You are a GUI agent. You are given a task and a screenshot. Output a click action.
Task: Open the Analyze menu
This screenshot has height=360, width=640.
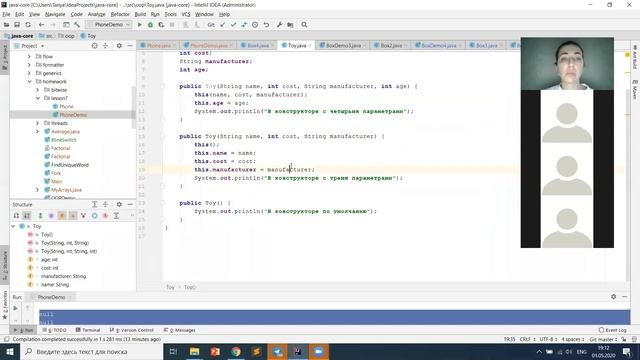(x=96, y=14)
